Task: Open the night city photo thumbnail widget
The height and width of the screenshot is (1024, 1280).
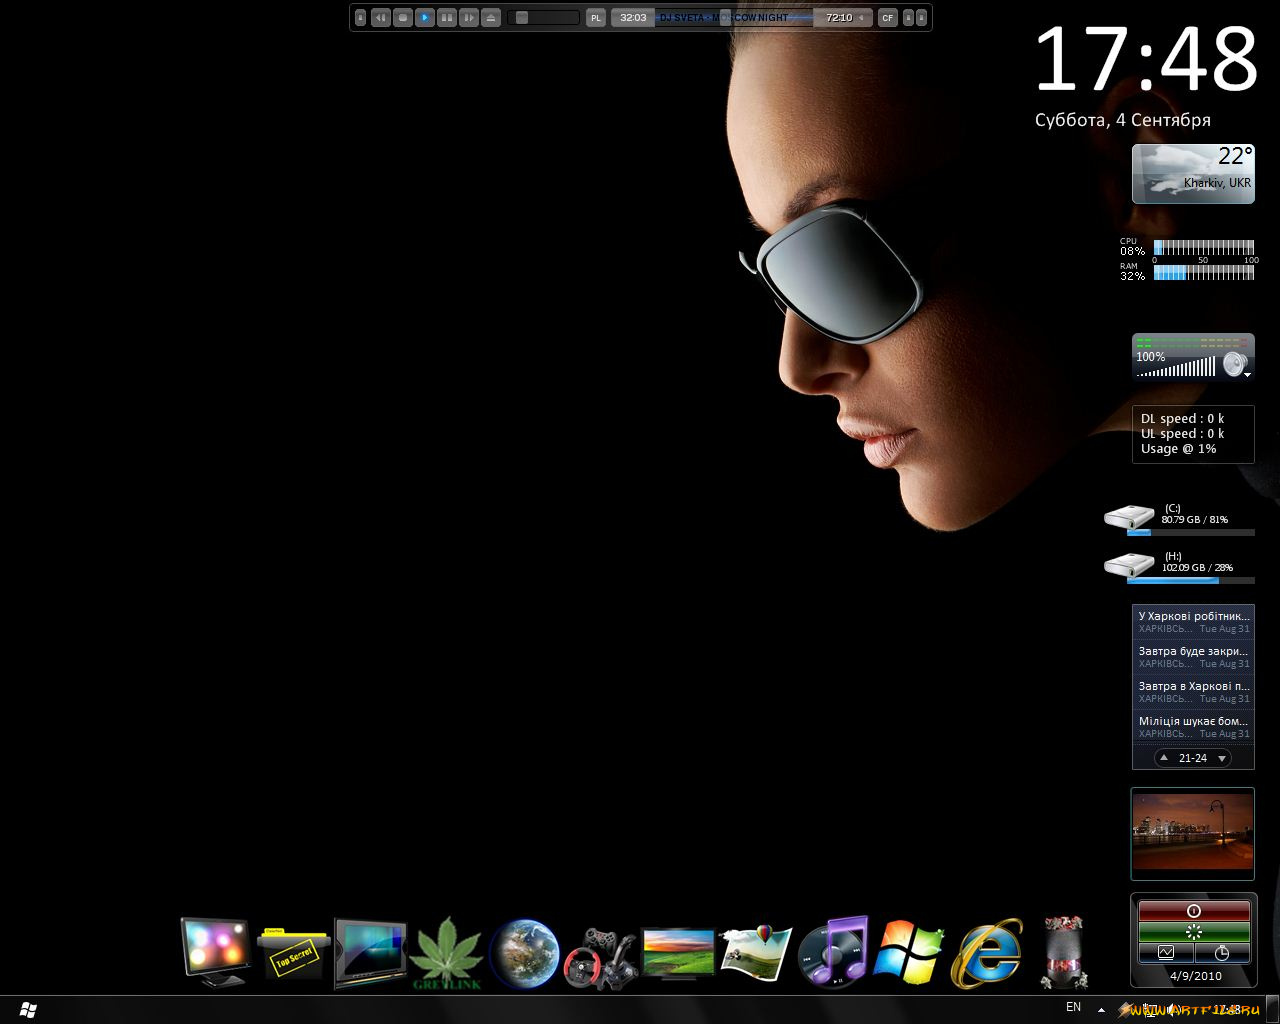Action: point(1192,833)
